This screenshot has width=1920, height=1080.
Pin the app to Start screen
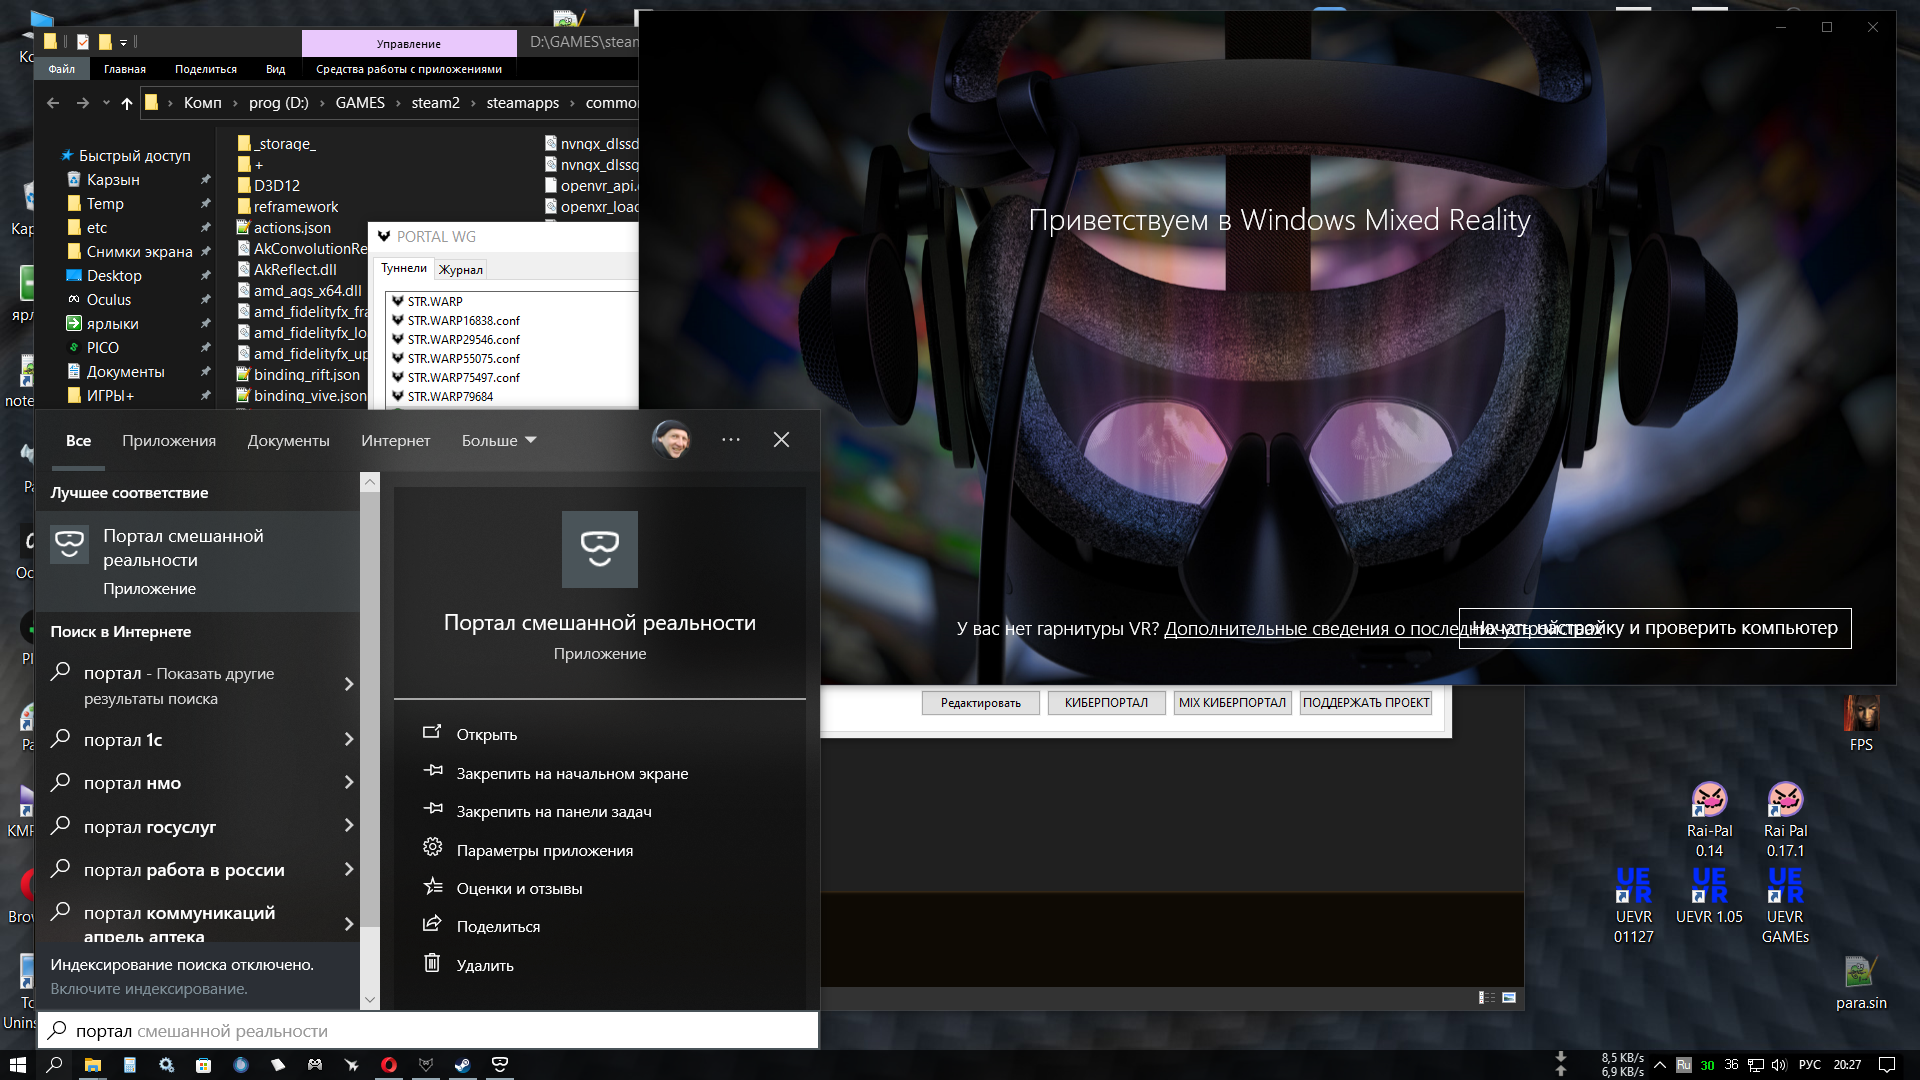[571, 774]
